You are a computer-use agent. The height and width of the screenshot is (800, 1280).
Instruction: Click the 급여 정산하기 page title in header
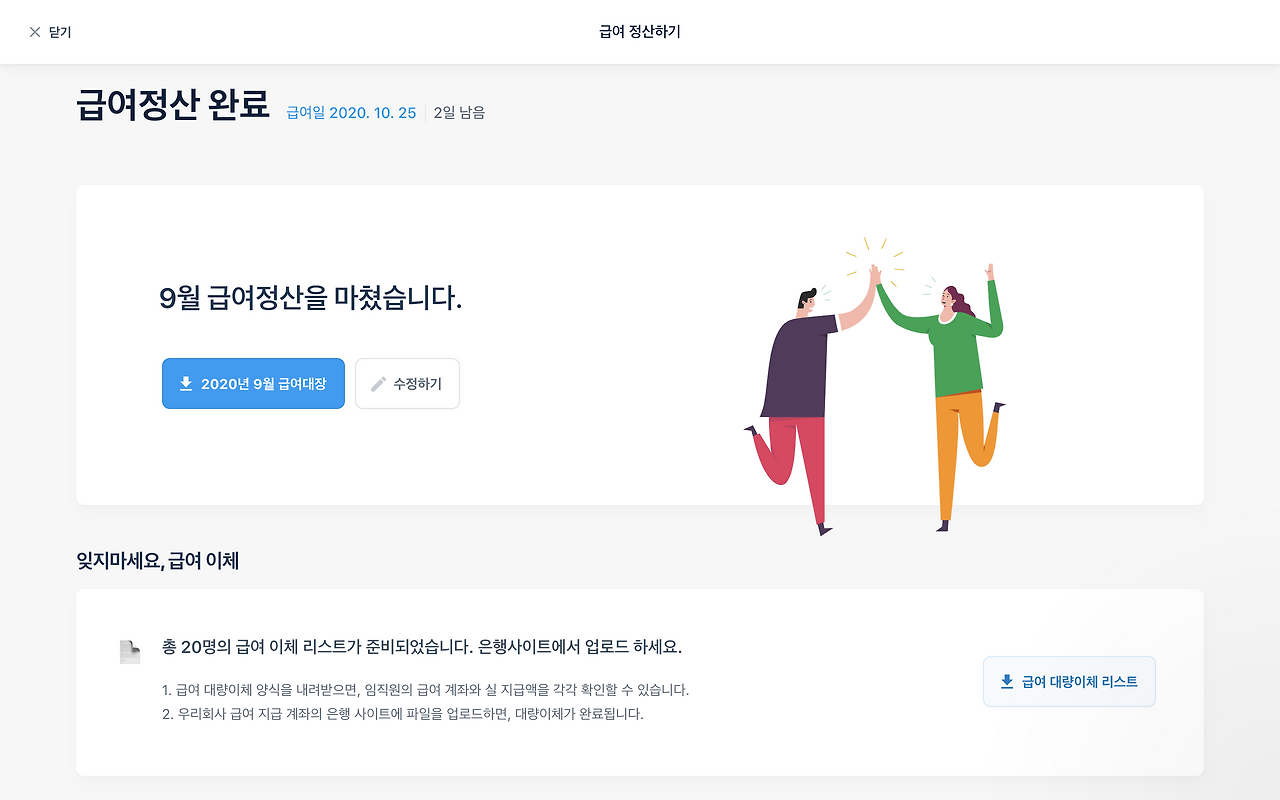tap(640, 32)
